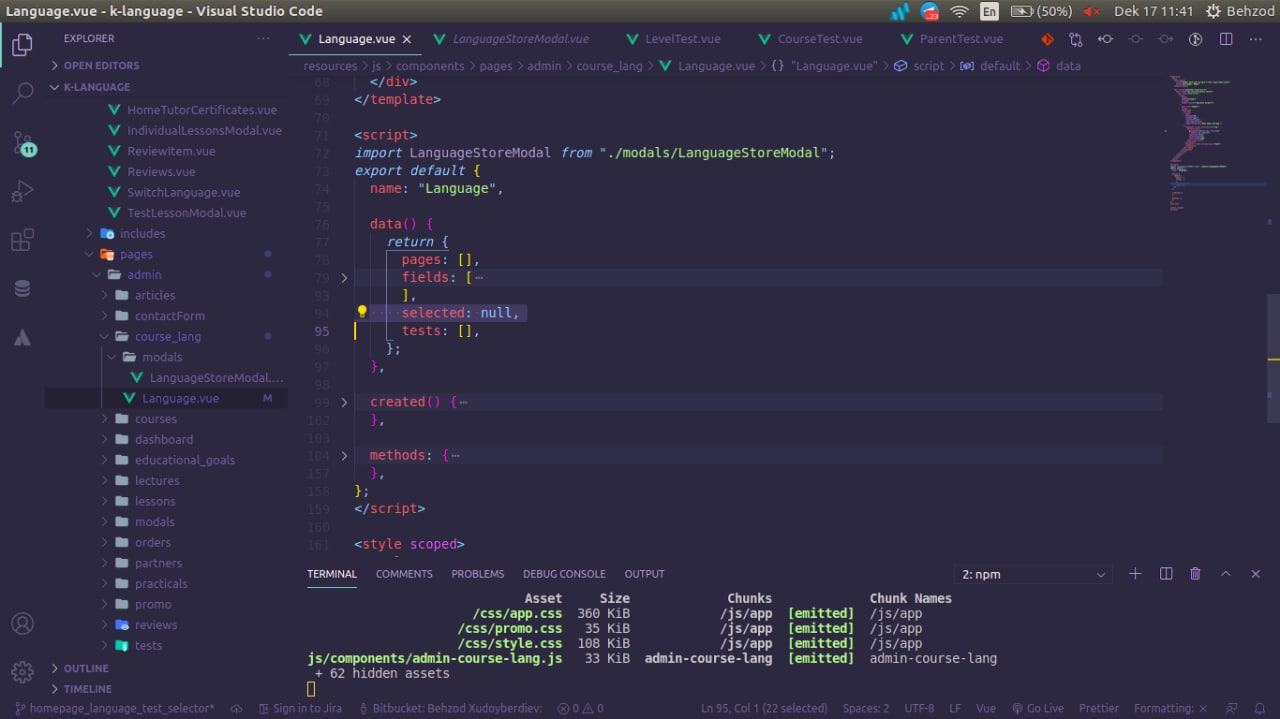Split the editor to the right

pyautogui.click(x=1226, y=39)
